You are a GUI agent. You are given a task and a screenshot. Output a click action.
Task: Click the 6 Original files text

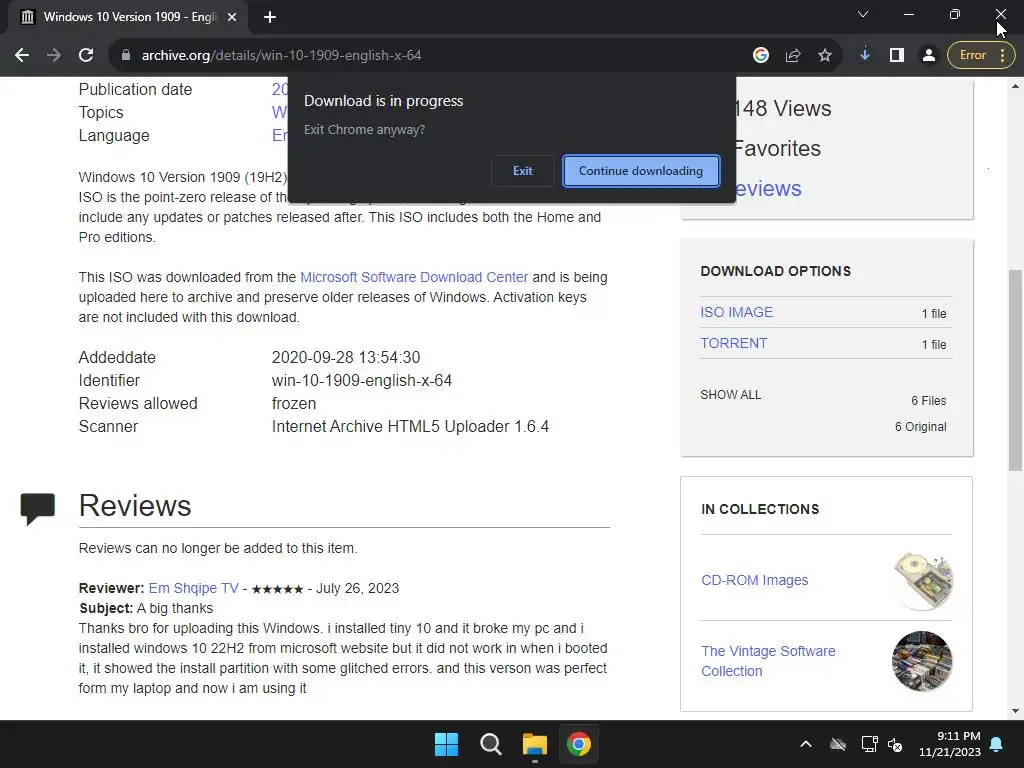pos(920,426)
